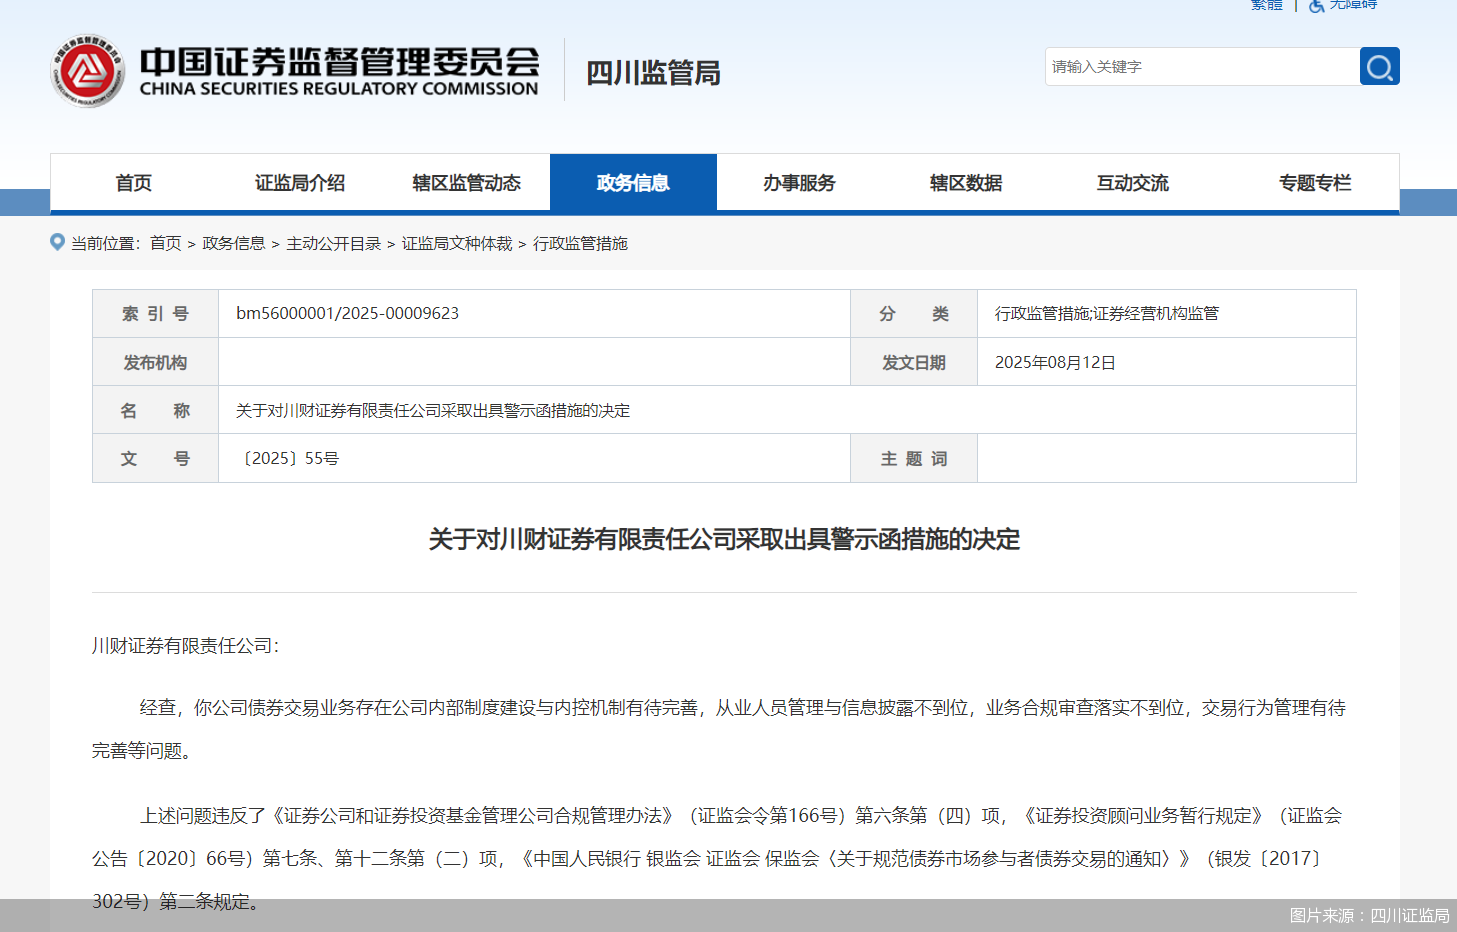Open the 专题专栏 tab
Image resolution: width=1457 pixels, height=932 pixels.
click(x=1314, y=182)
